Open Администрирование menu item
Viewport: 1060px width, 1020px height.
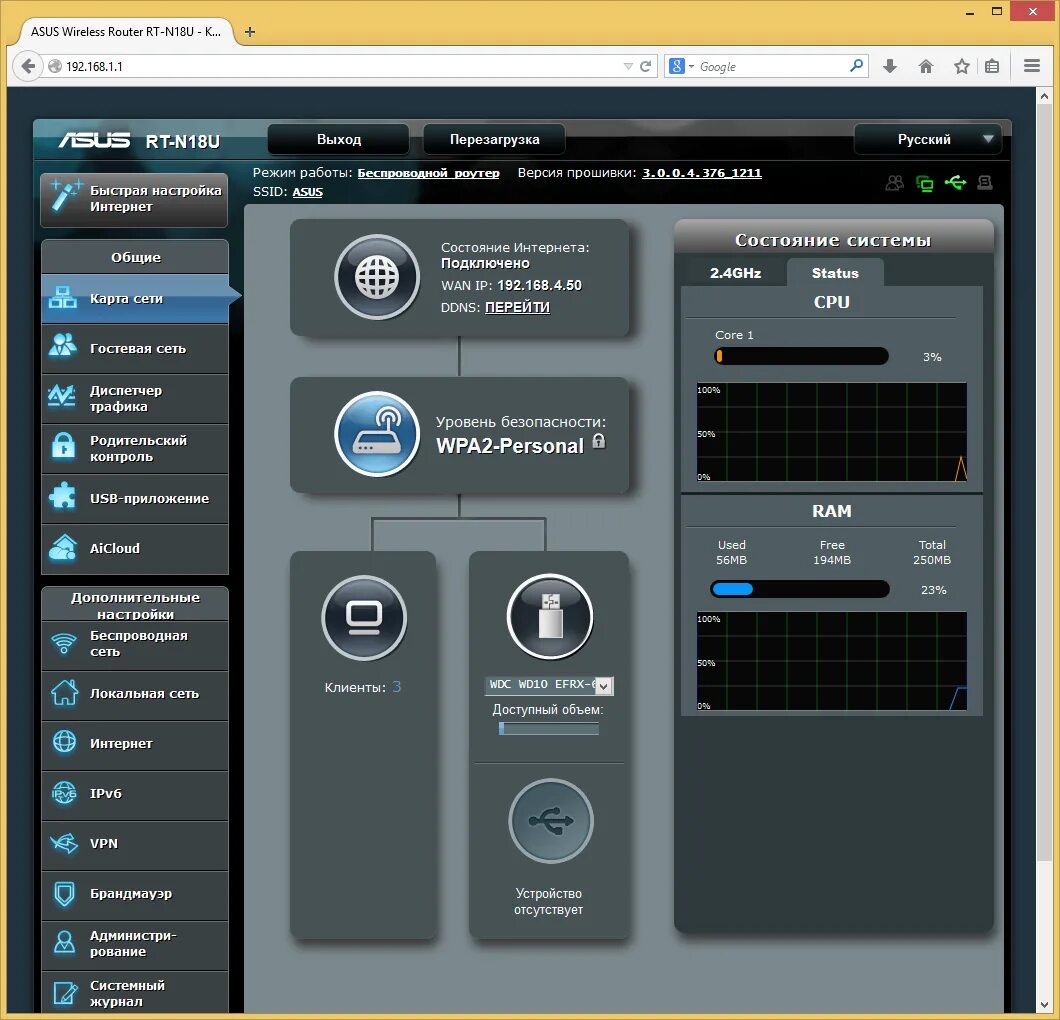point(135,944)
